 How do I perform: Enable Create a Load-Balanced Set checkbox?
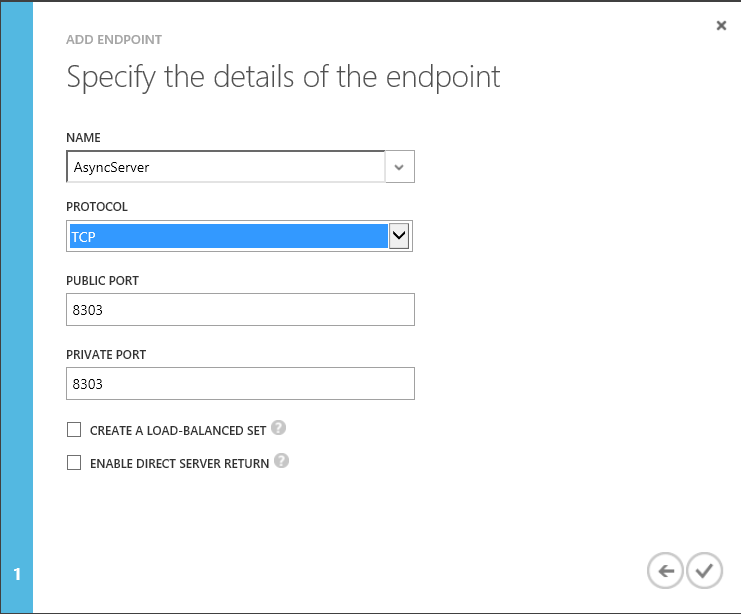73,430
